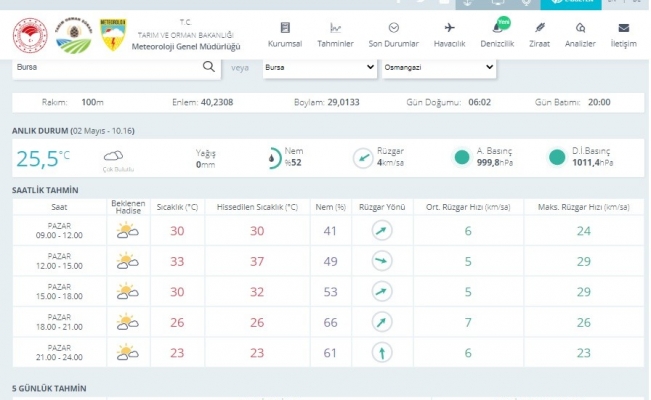Click the wind direction icon for 09.00 - 12.00
The height and width of the screenshot is (400, 651).
click(x=381, y=231)
